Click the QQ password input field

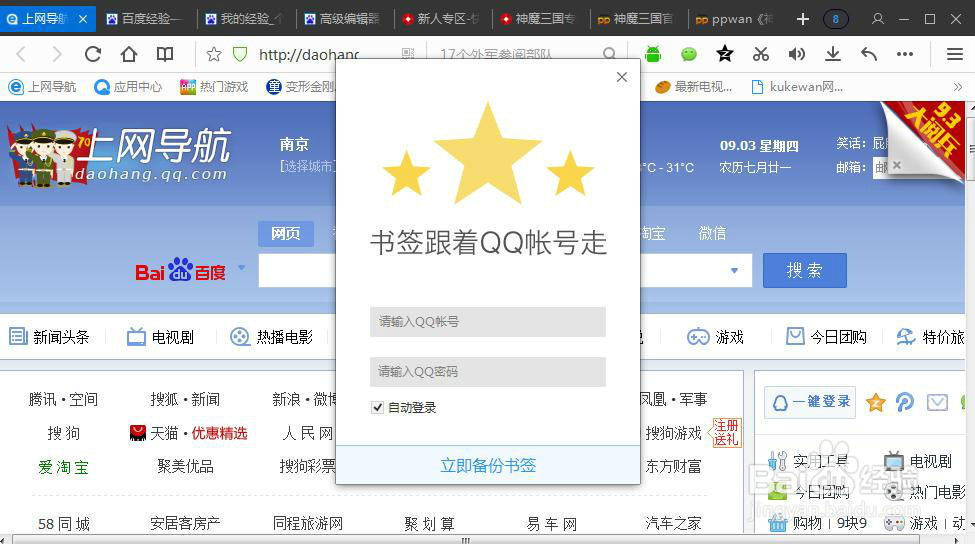[x=488, y=372]
